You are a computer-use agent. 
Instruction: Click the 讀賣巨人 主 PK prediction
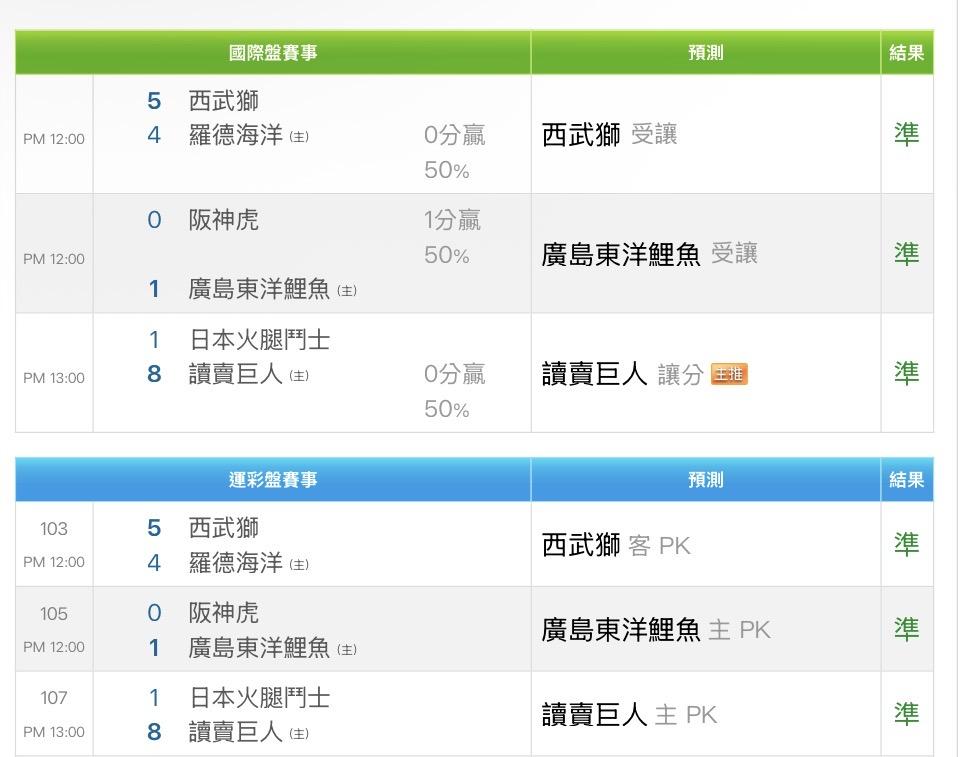630,715
